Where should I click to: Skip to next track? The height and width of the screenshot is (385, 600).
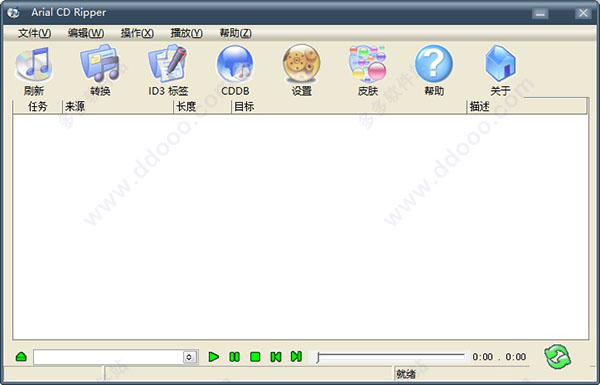pyautogui.click(x=296, y=357)
